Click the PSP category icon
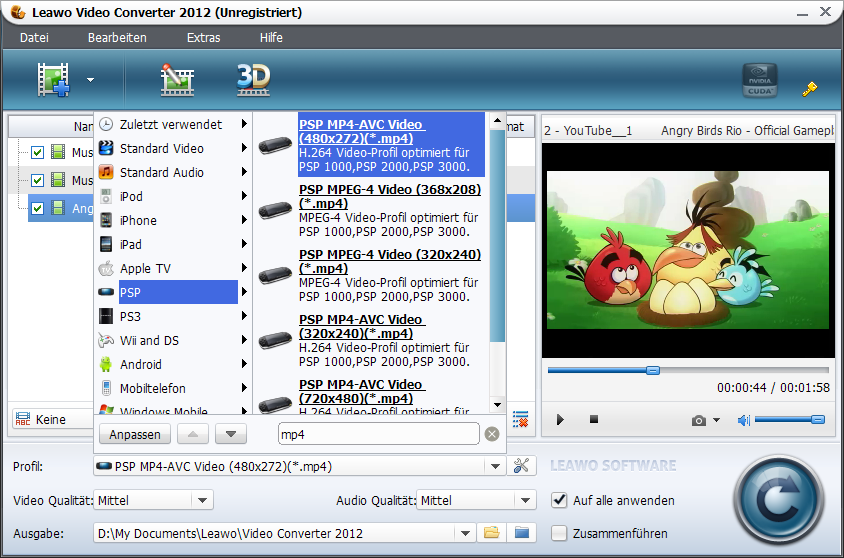The height and width of the screenshot is (558, 844). (x=106, y=292)
